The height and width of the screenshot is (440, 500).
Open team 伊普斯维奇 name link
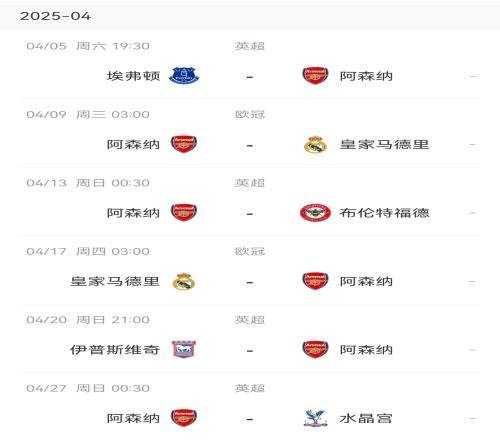click(115, 350)
